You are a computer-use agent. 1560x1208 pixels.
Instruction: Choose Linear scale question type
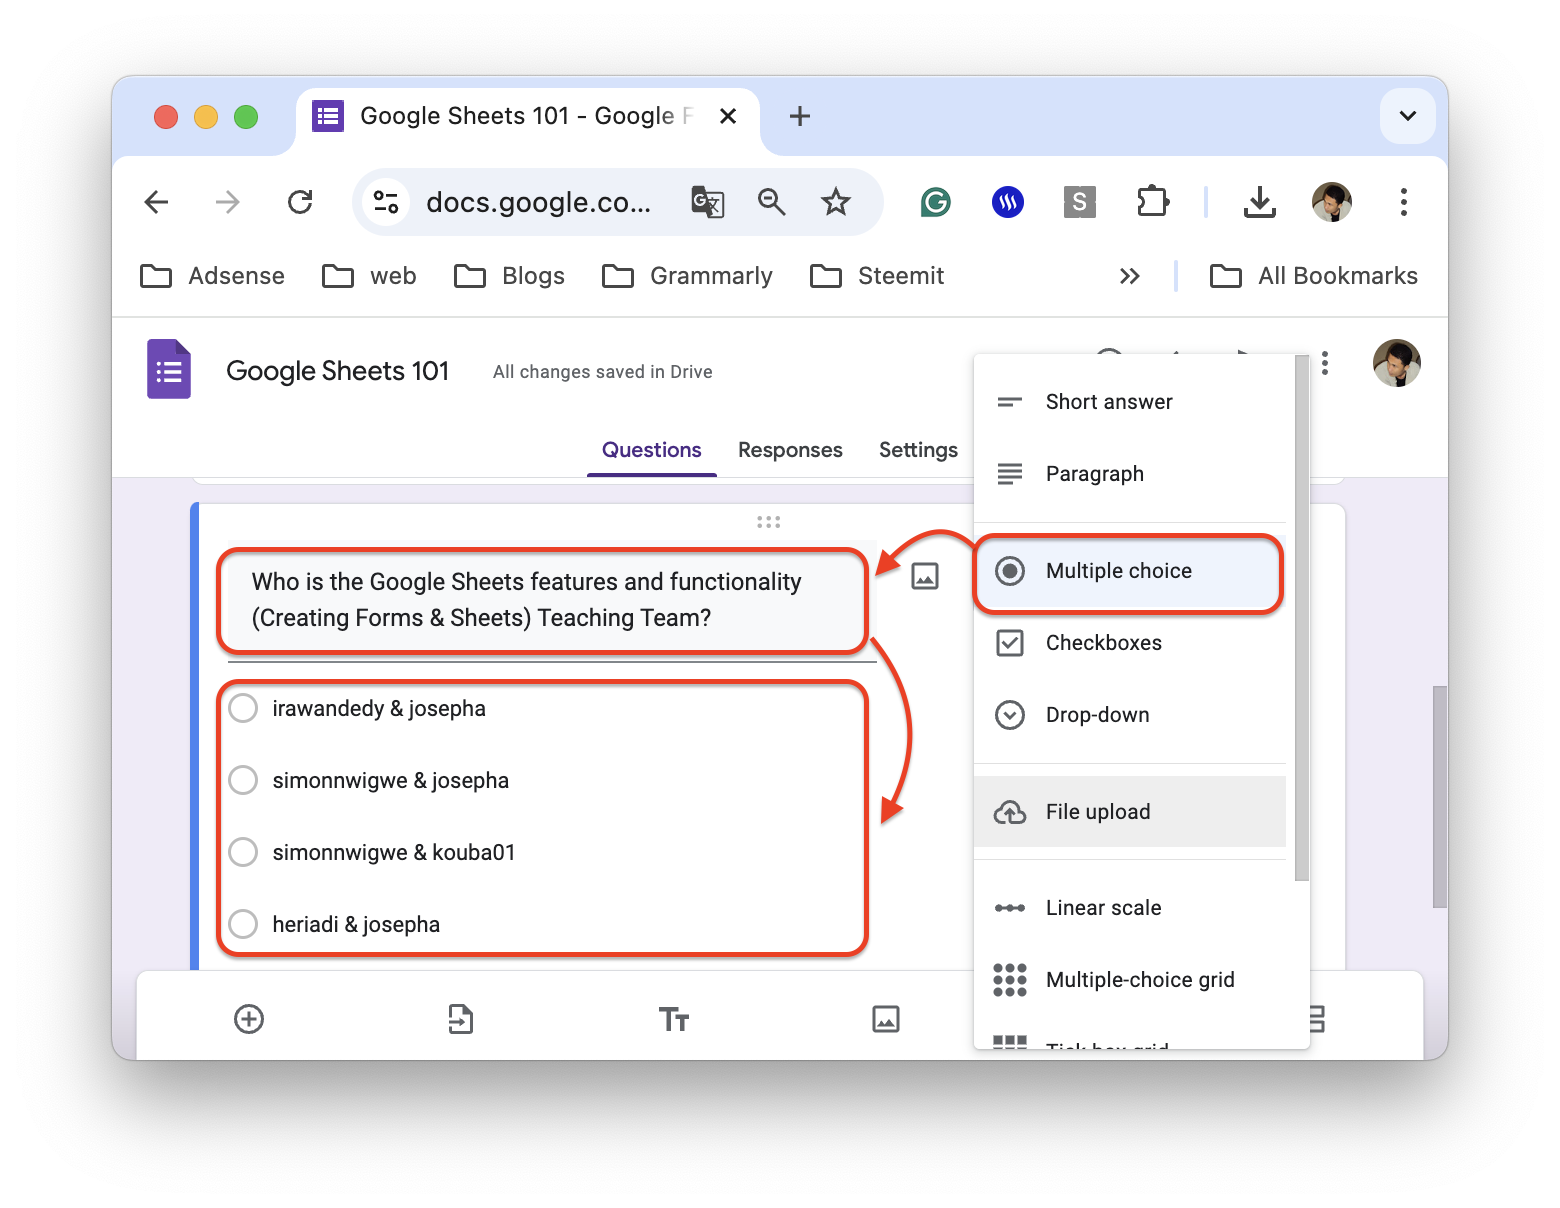tap(1130, 908)
